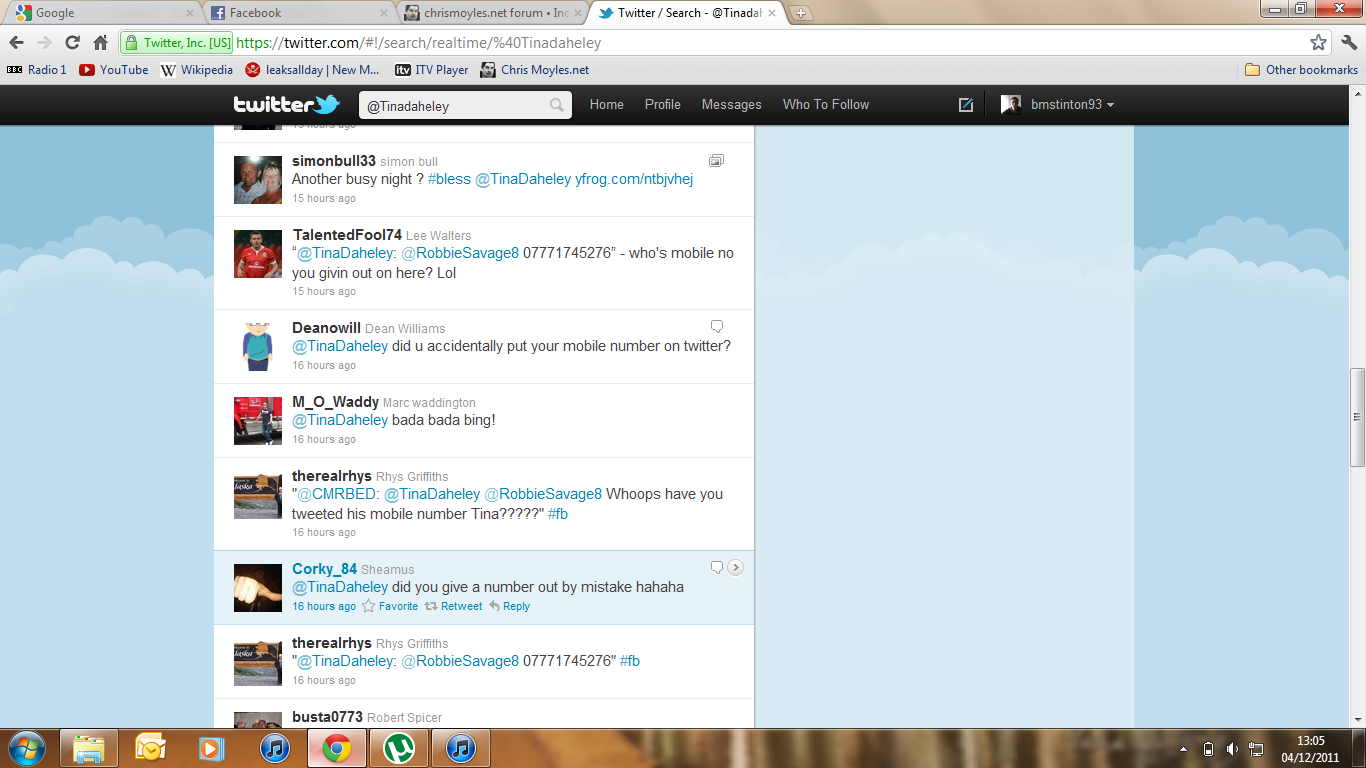Retweet the Corky_84 tweet
This screenshot has height=768, width=1366.
[x=453, y=606]
